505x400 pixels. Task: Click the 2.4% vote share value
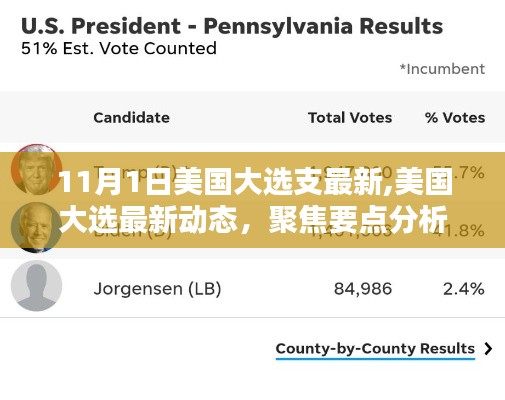coord(464,289)
